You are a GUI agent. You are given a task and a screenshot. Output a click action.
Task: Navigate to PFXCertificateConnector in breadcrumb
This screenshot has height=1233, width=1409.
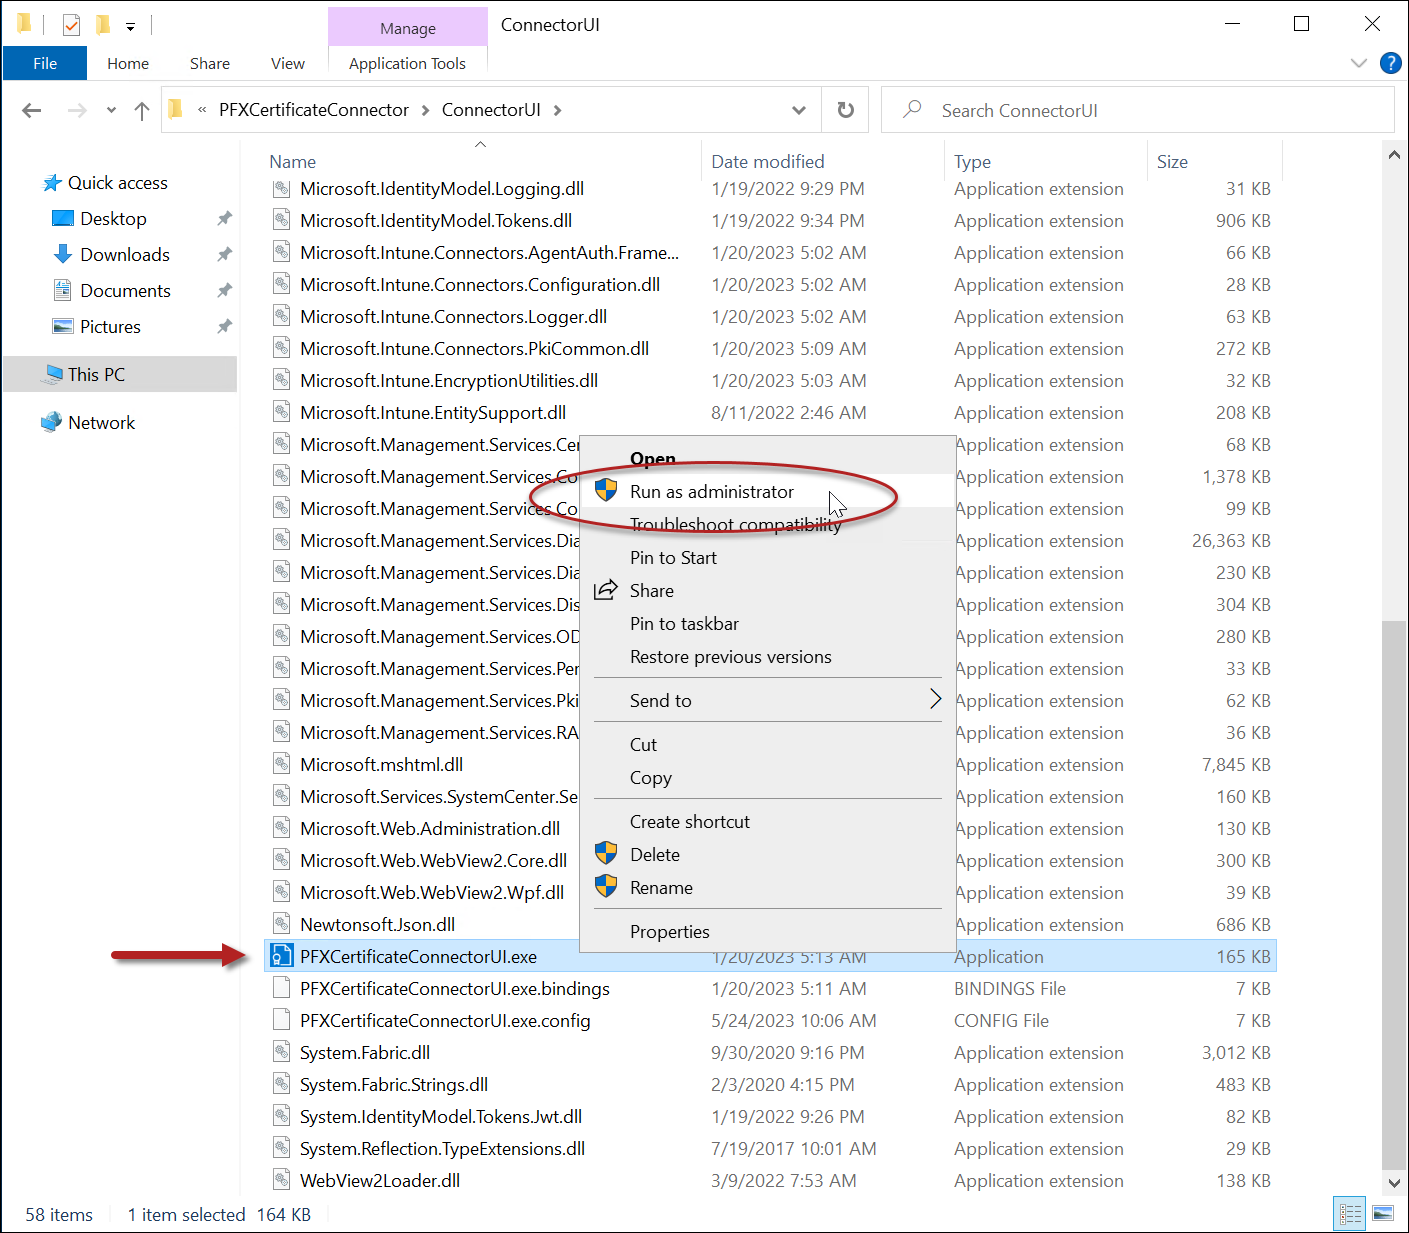click(x=314, y=110)
